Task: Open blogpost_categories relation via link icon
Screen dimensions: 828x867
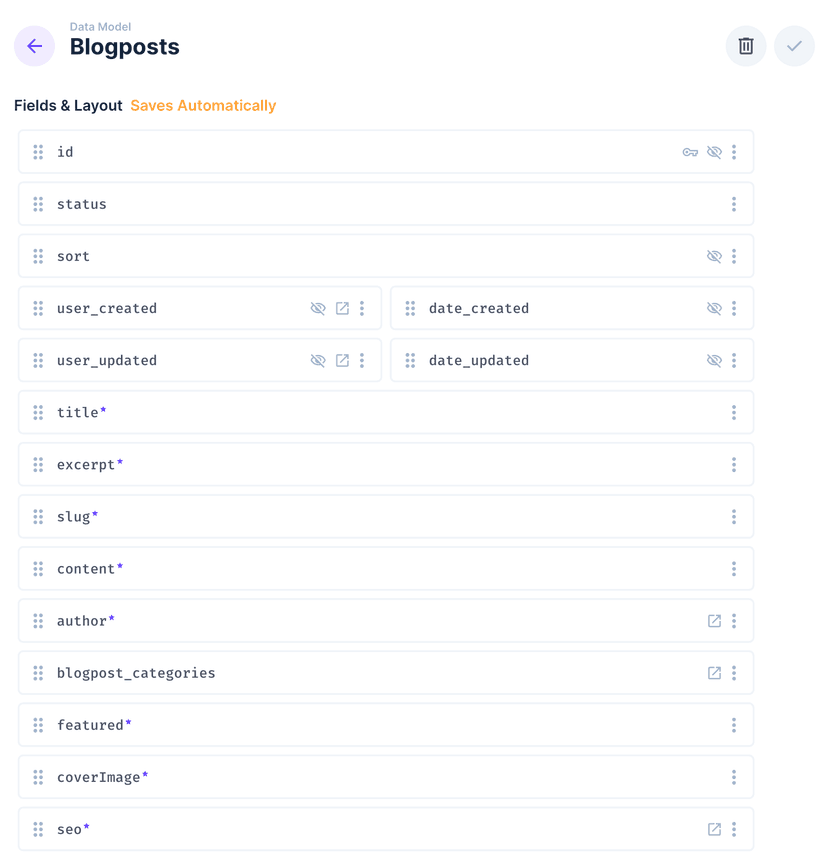Action: click(714, 672)
